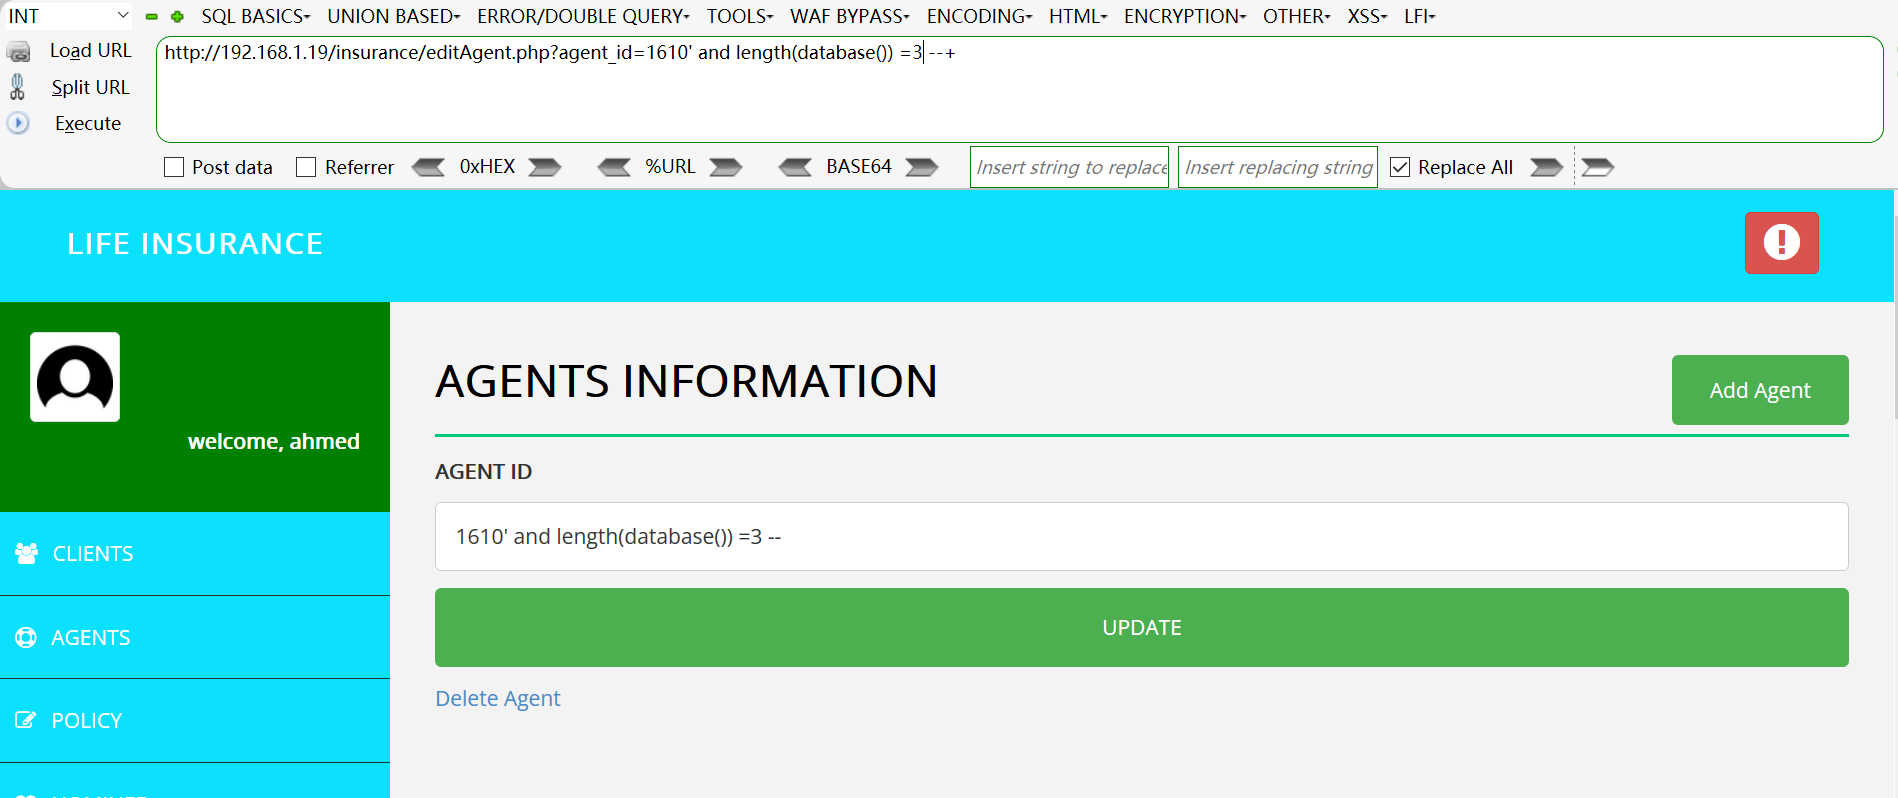1898x798 pixels.
Task: Click the red exclamation alert button
Action: coord(1782,243)
